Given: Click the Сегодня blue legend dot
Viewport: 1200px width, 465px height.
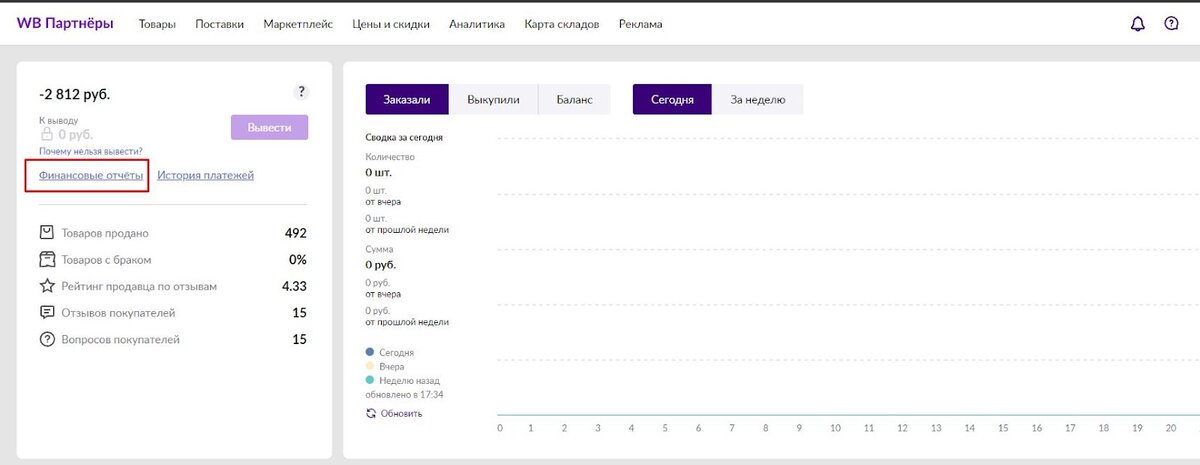Looking at the screenshot, I should tap(370, 352).
